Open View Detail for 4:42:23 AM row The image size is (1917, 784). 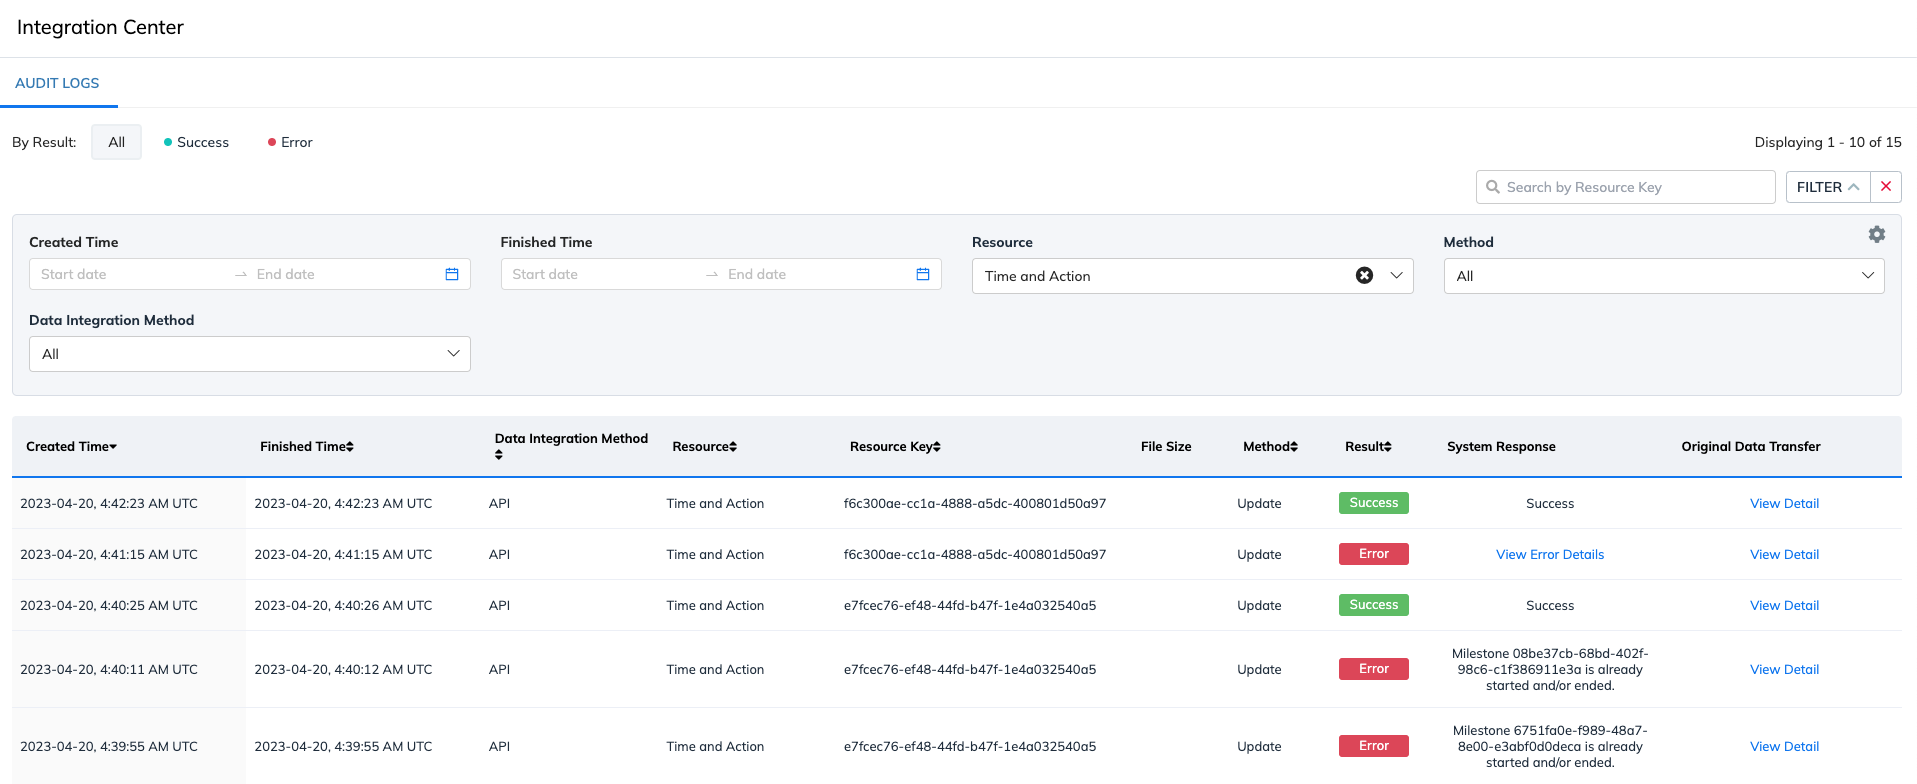pos(1784,503)
